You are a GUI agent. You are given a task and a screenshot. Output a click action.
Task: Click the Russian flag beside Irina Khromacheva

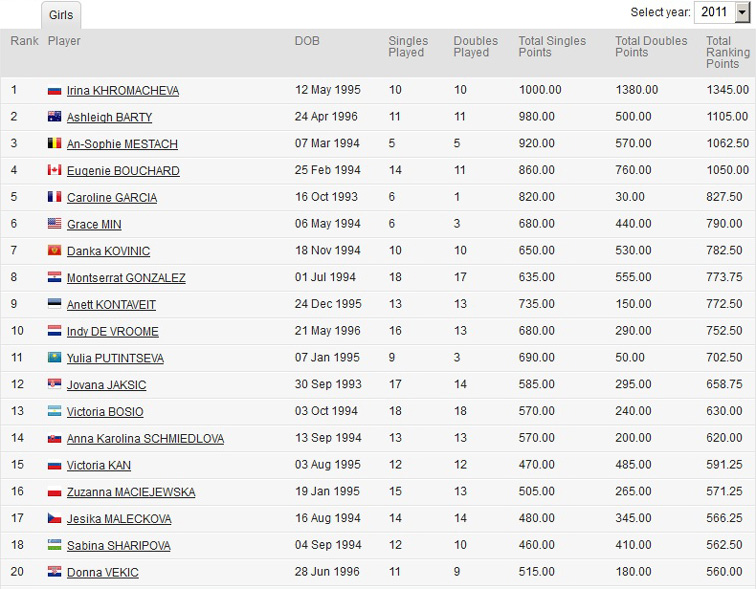[x=55, y=91]
